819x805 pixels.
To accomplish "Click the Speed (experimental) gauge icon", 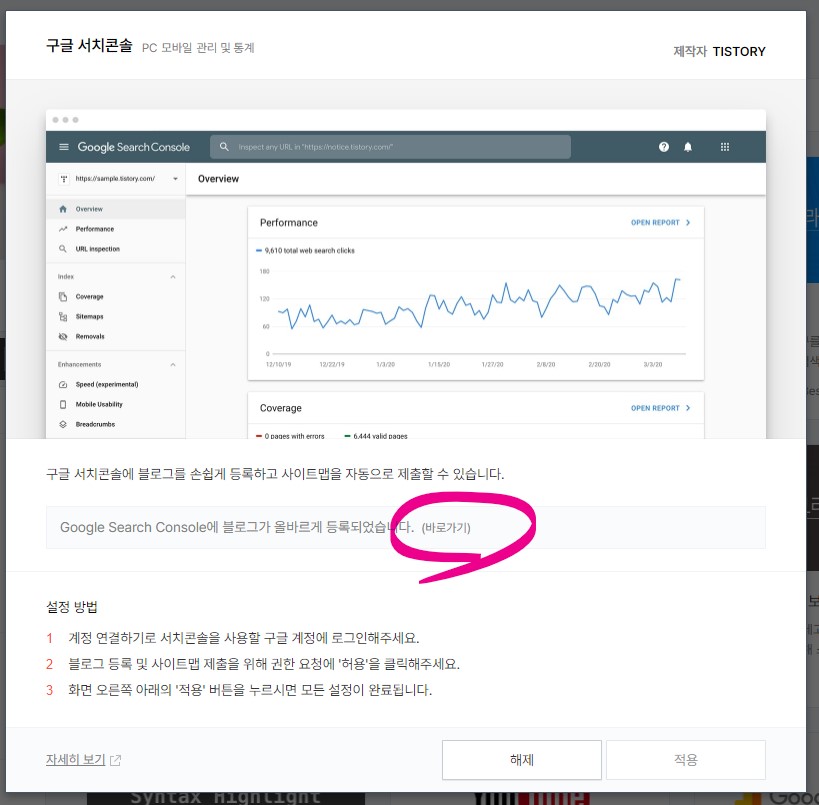I will coord(63,384).
